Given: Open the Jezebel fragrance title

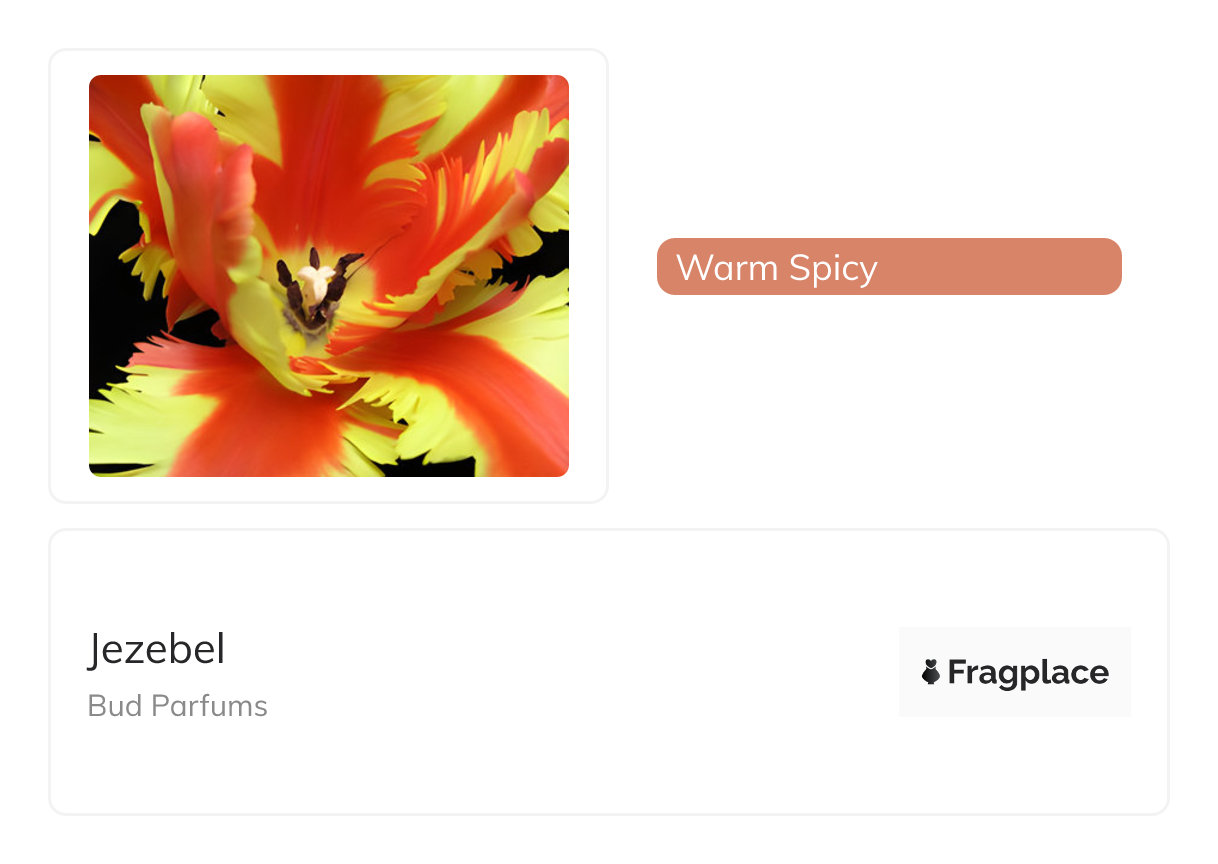Looking at the screenshot, I should pyautogui.click(x=157, y=649).
